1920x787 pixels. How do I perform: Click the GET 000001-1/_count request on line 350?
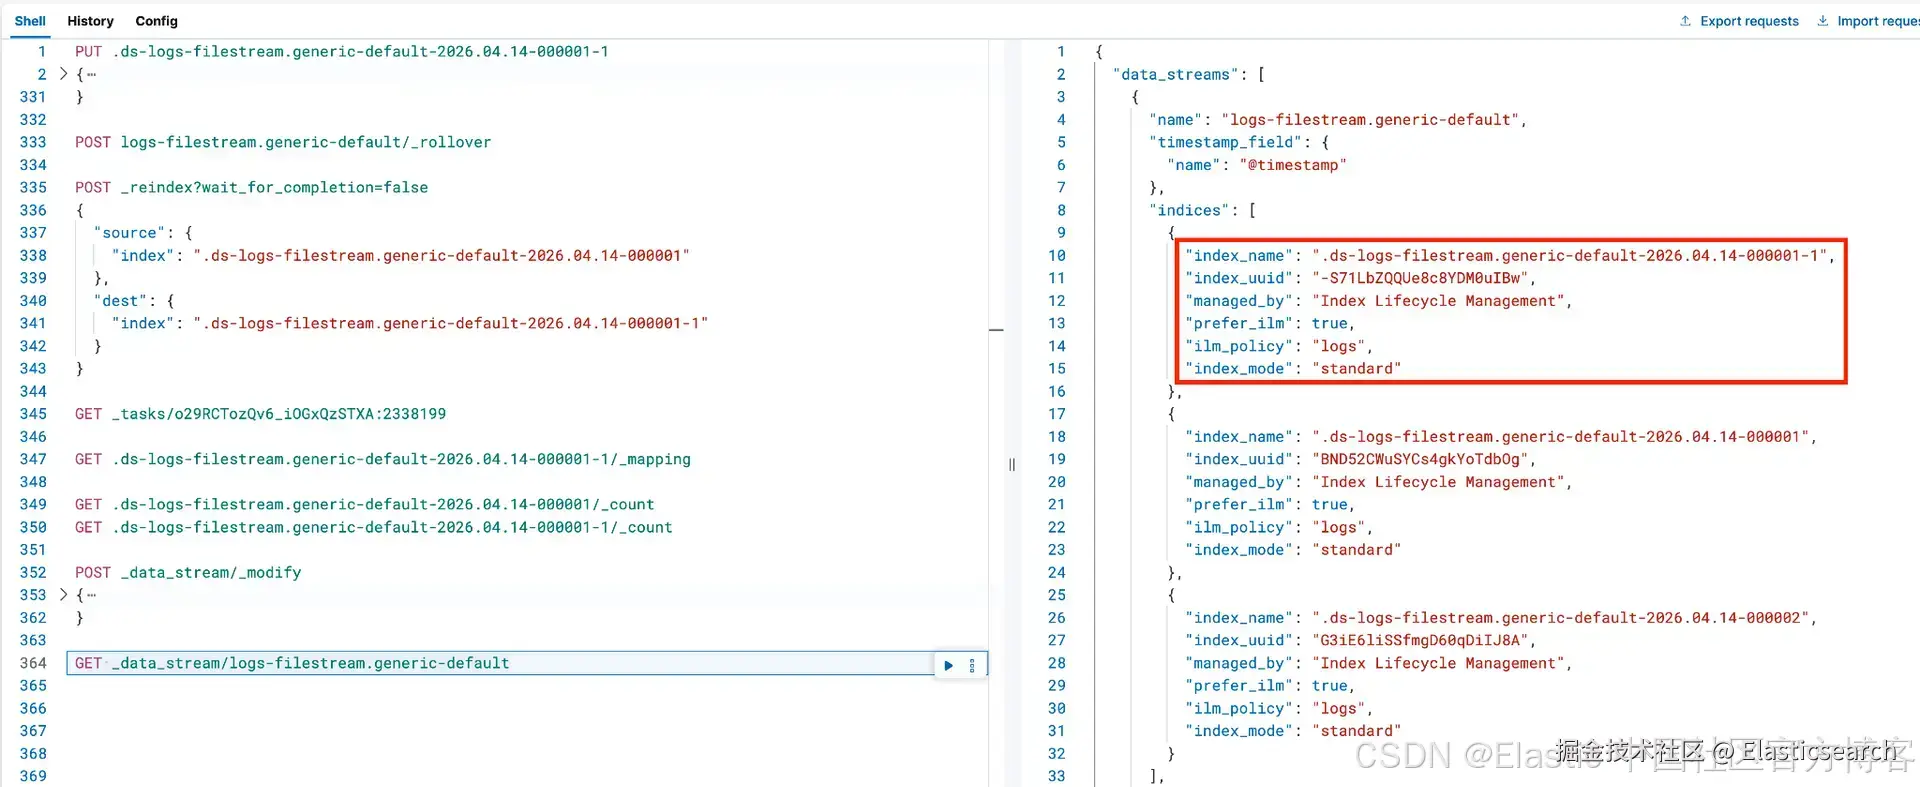(x=374, y=528)
